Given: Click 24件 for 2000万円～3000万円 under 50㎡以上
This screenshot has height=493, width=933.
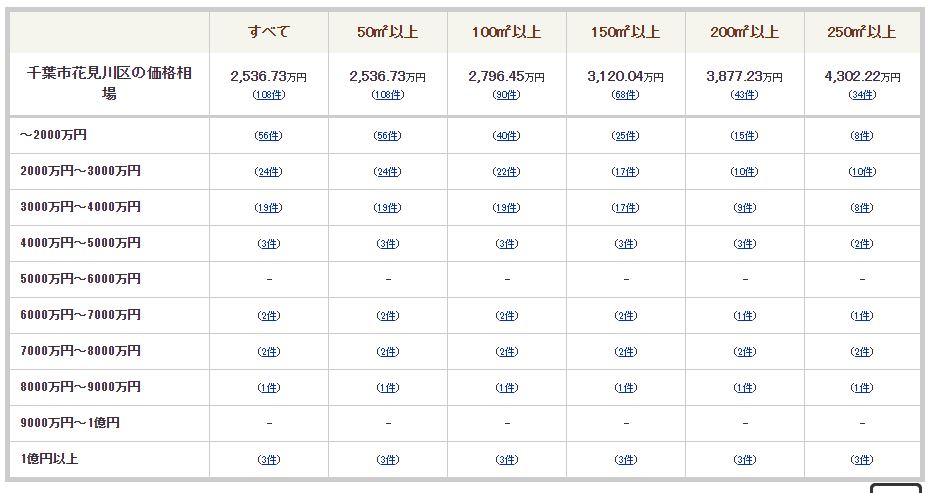Looking at the screenshot, I should tap(387, 172).
